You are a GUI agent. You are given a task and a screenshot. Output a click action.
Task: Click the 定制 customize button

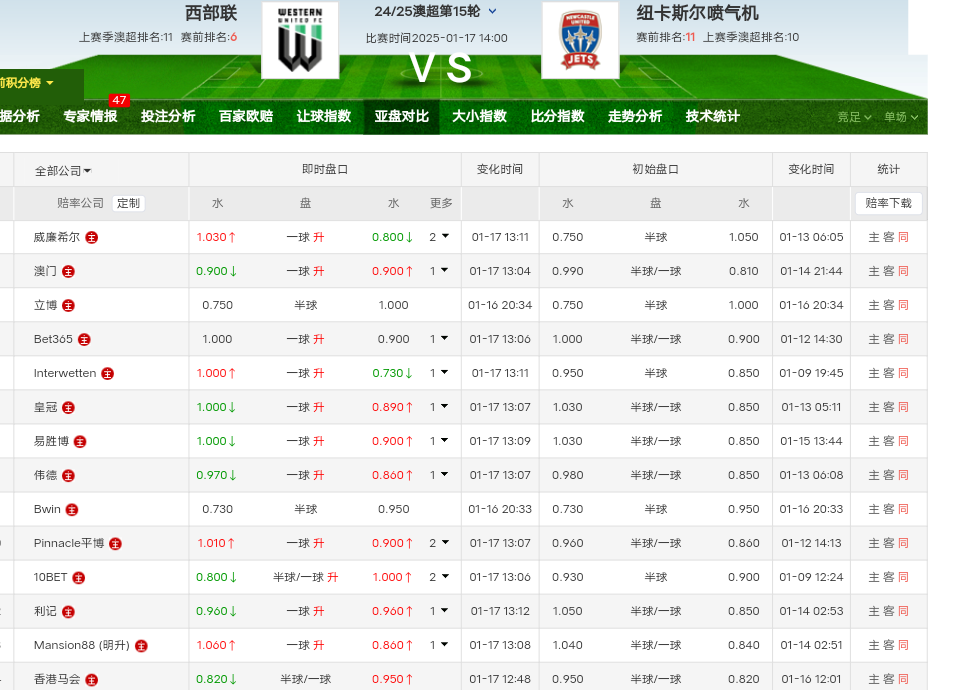pos(128,203)
